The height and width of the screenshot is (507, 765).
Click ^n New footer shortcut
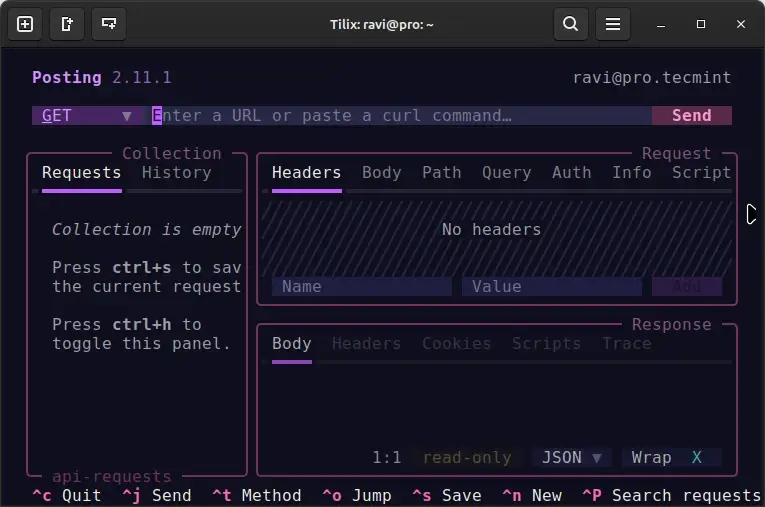[x=532, y=496]
